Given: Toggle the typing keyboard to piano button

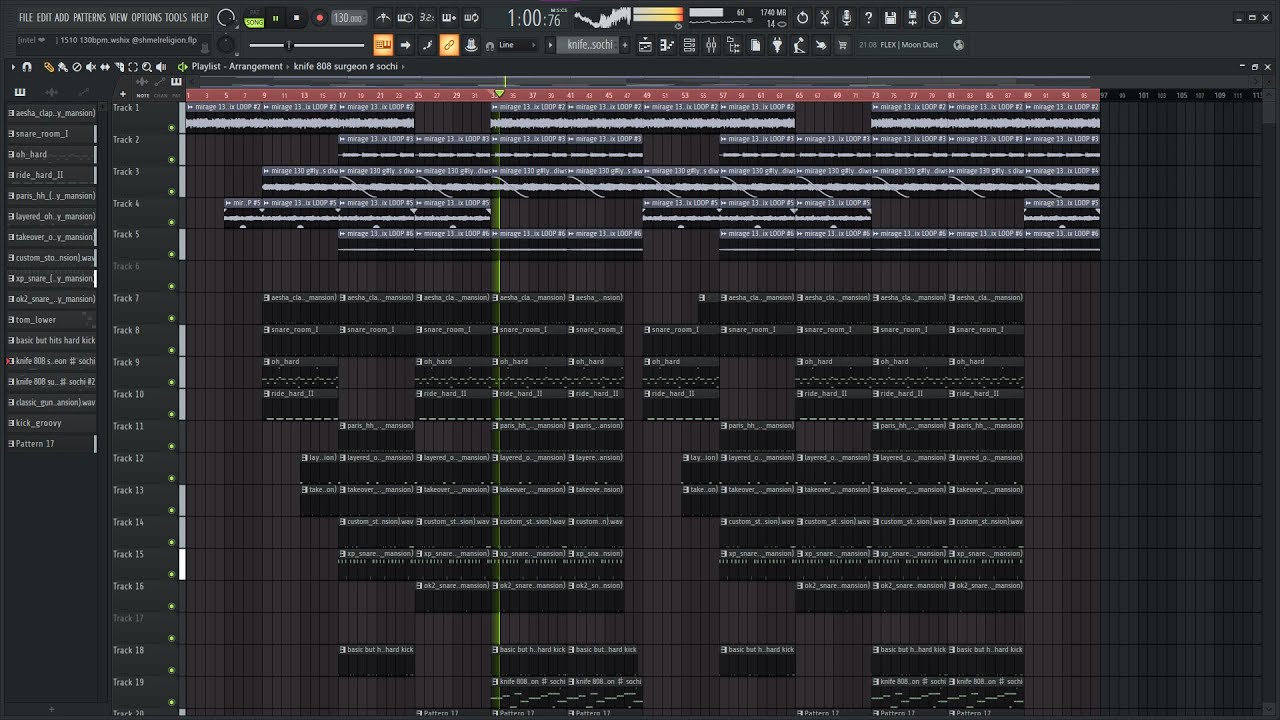Looking at the screenshot, I should pos(383,45).
